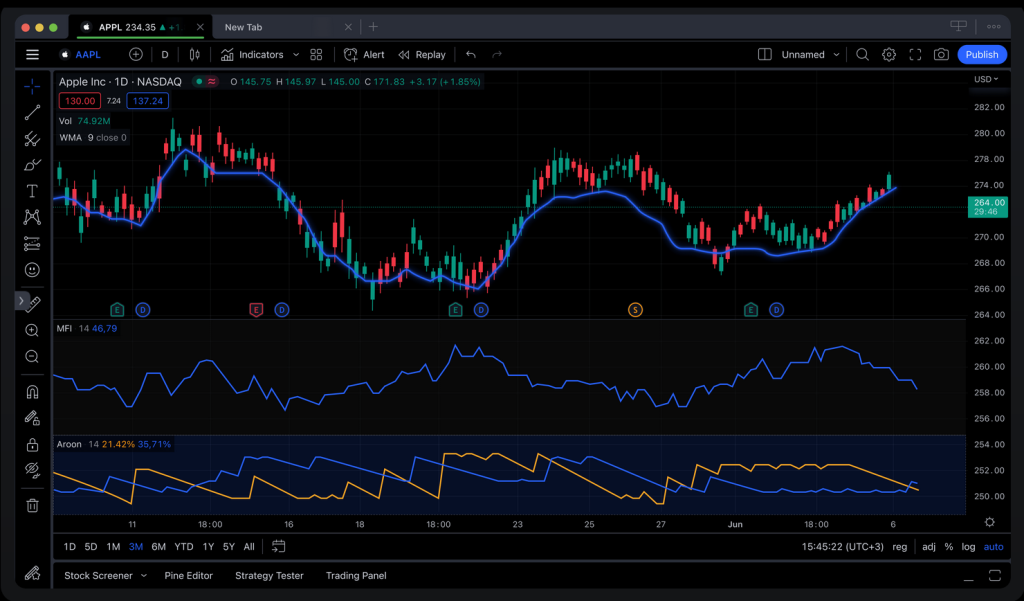The image size is (1024, 601).
Task: Toggle adj dividend adjustment
Action: (929, 547)
